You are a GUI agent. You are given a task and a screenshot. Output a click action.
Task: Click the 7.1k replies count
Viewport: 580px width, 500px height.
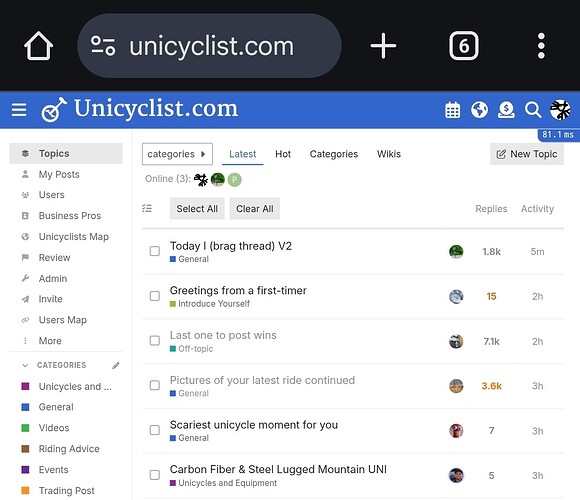click(491, 341)
